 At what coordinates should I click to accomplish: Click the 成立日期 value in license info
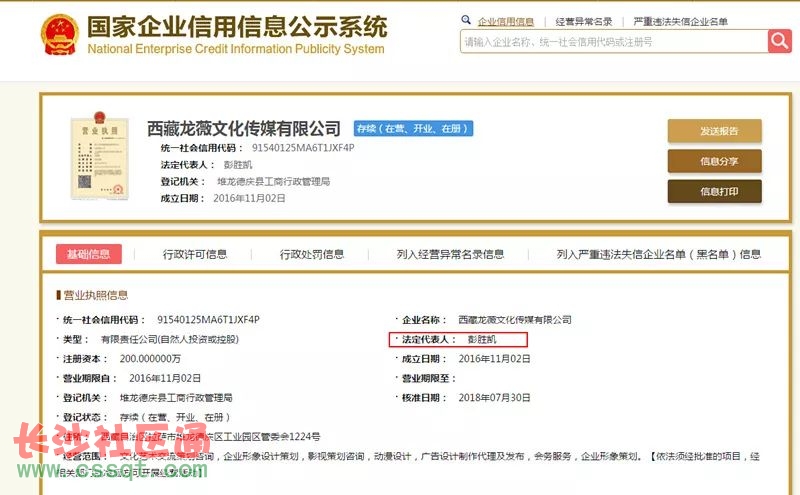(x=494, y=359)
